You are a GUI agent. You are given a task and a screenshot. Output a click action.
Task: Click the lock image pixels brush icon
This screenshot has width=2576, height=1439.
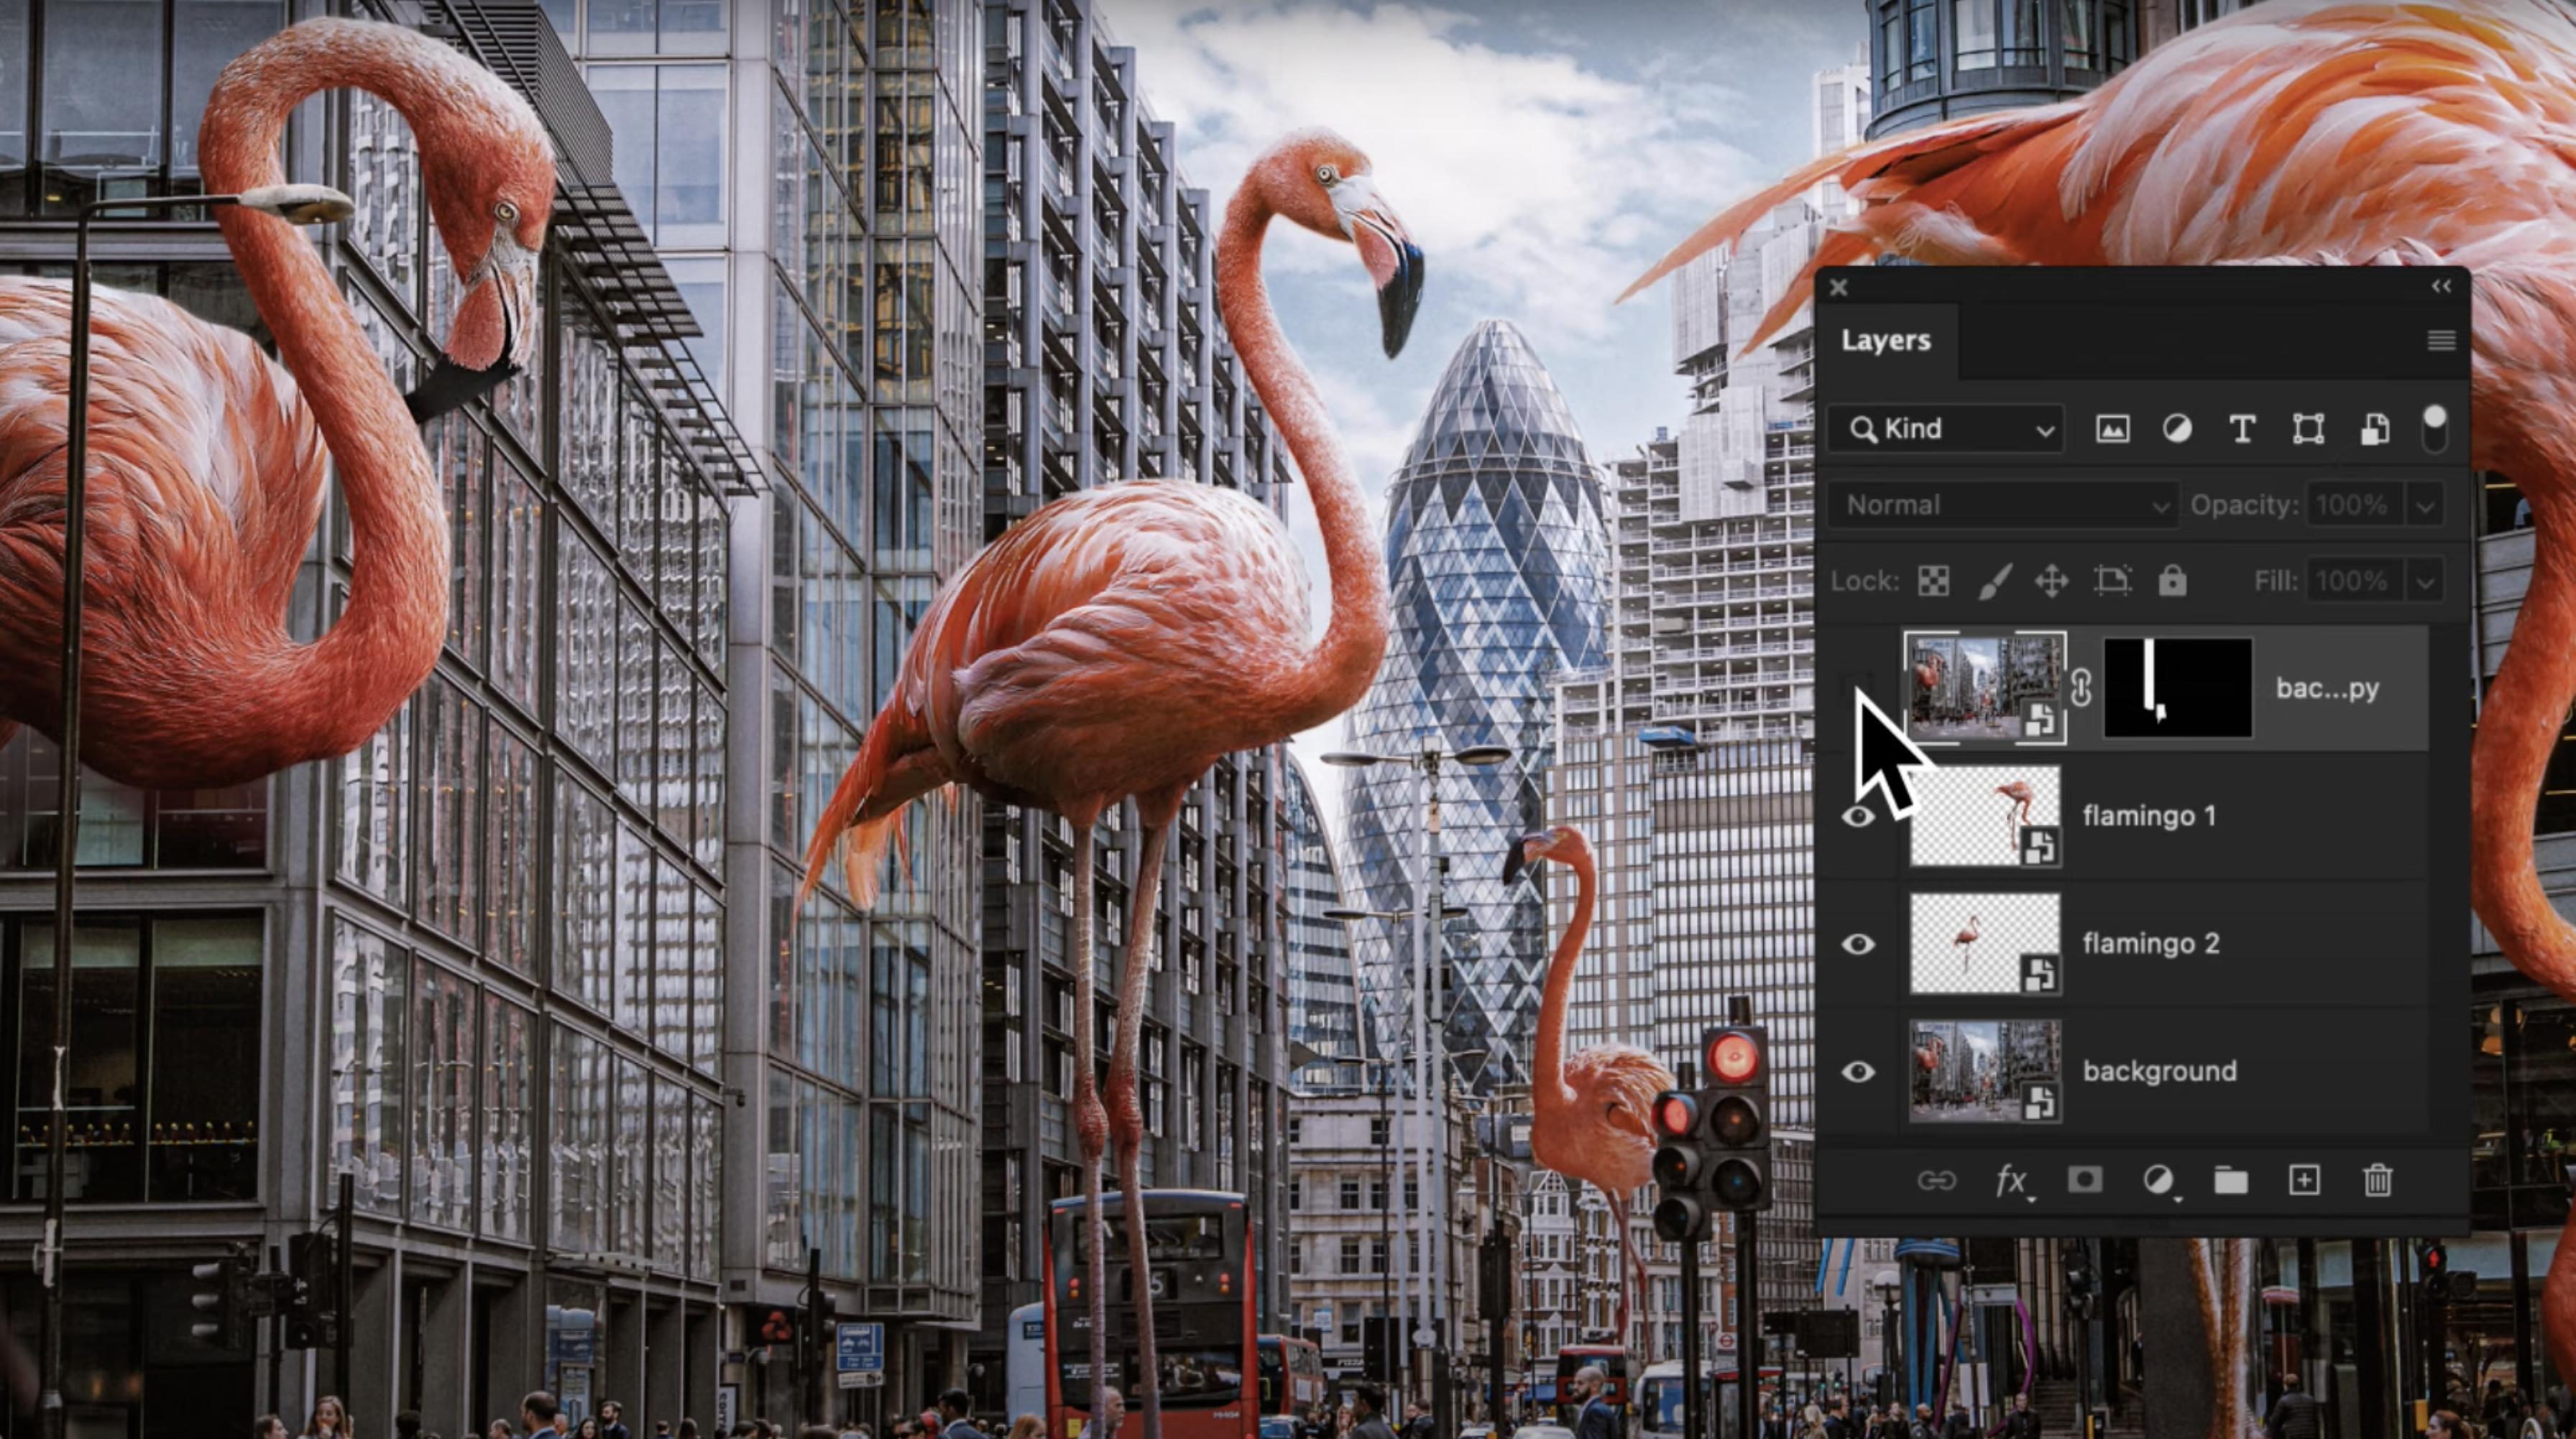tap(1994, 581)
